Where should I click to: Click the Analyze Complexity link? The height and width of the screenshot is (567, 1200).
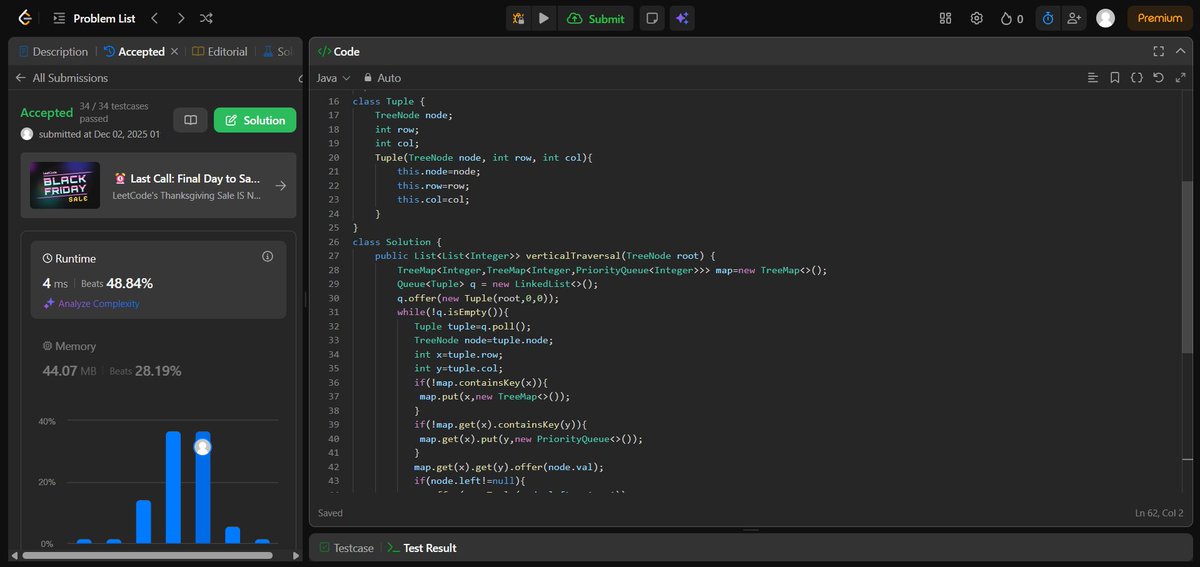(x=91, y=303)
